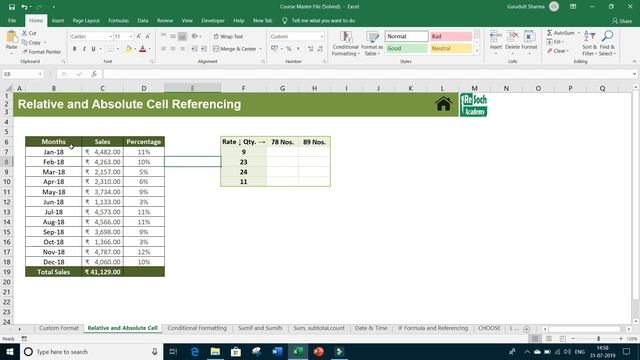Screen dimensions: 640x360
Task: Click cell with 78 Nos.
Action: coord(282,142)
